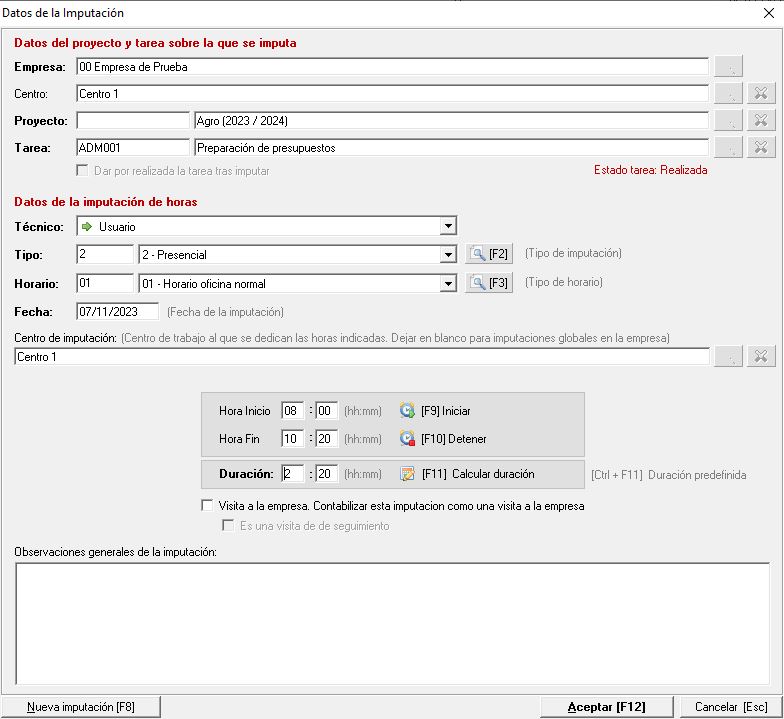Clear Centro de imputación with X button
784x719 pixels.
pyautogui.click(x=761, y=357)
